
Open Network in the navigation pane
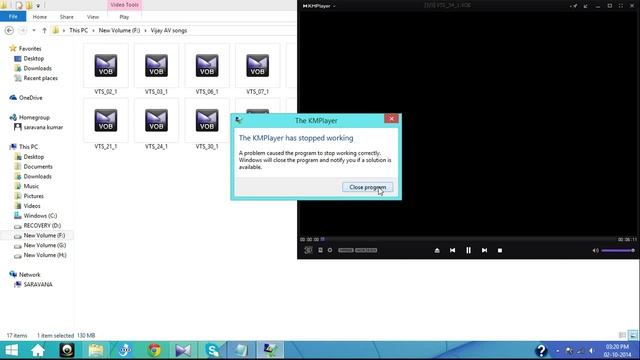(29, 275)
